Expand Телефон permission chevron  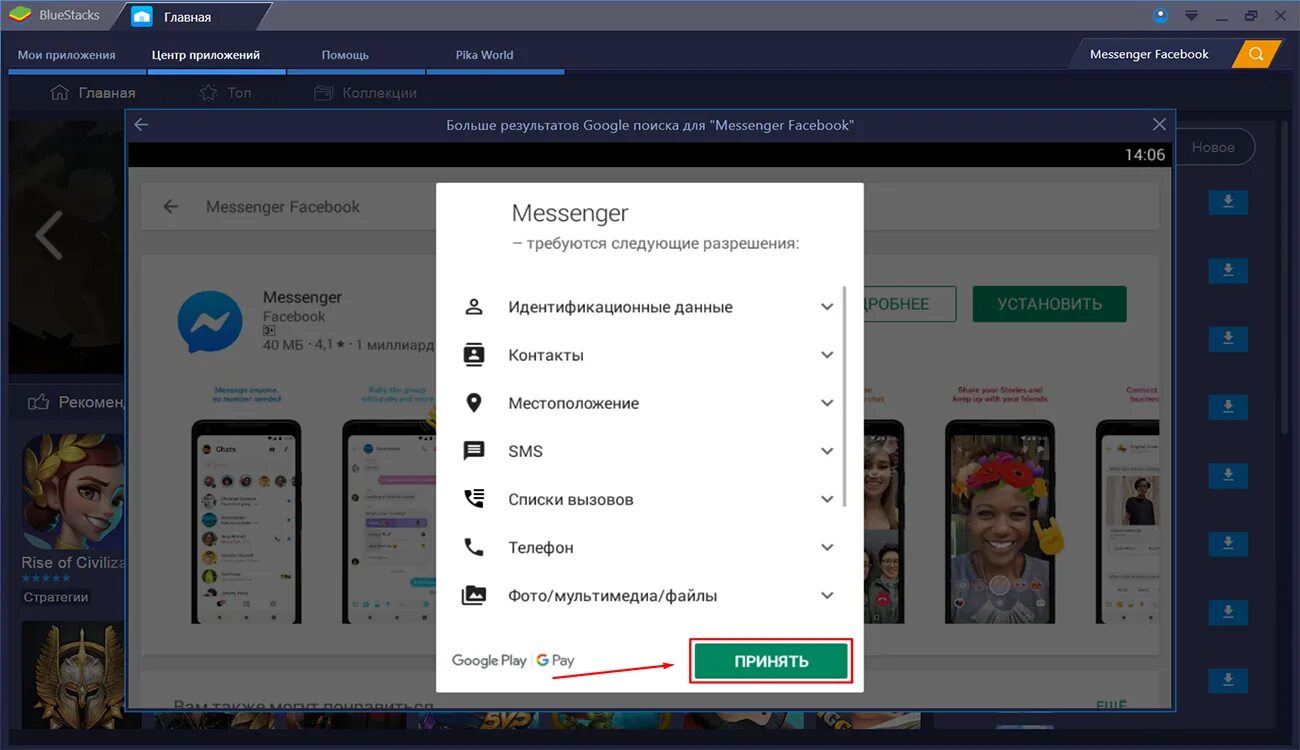827,547
